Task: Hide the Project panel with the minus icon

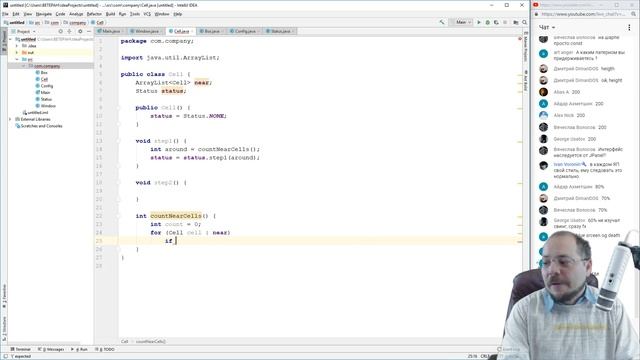Action: pos(89,31)
